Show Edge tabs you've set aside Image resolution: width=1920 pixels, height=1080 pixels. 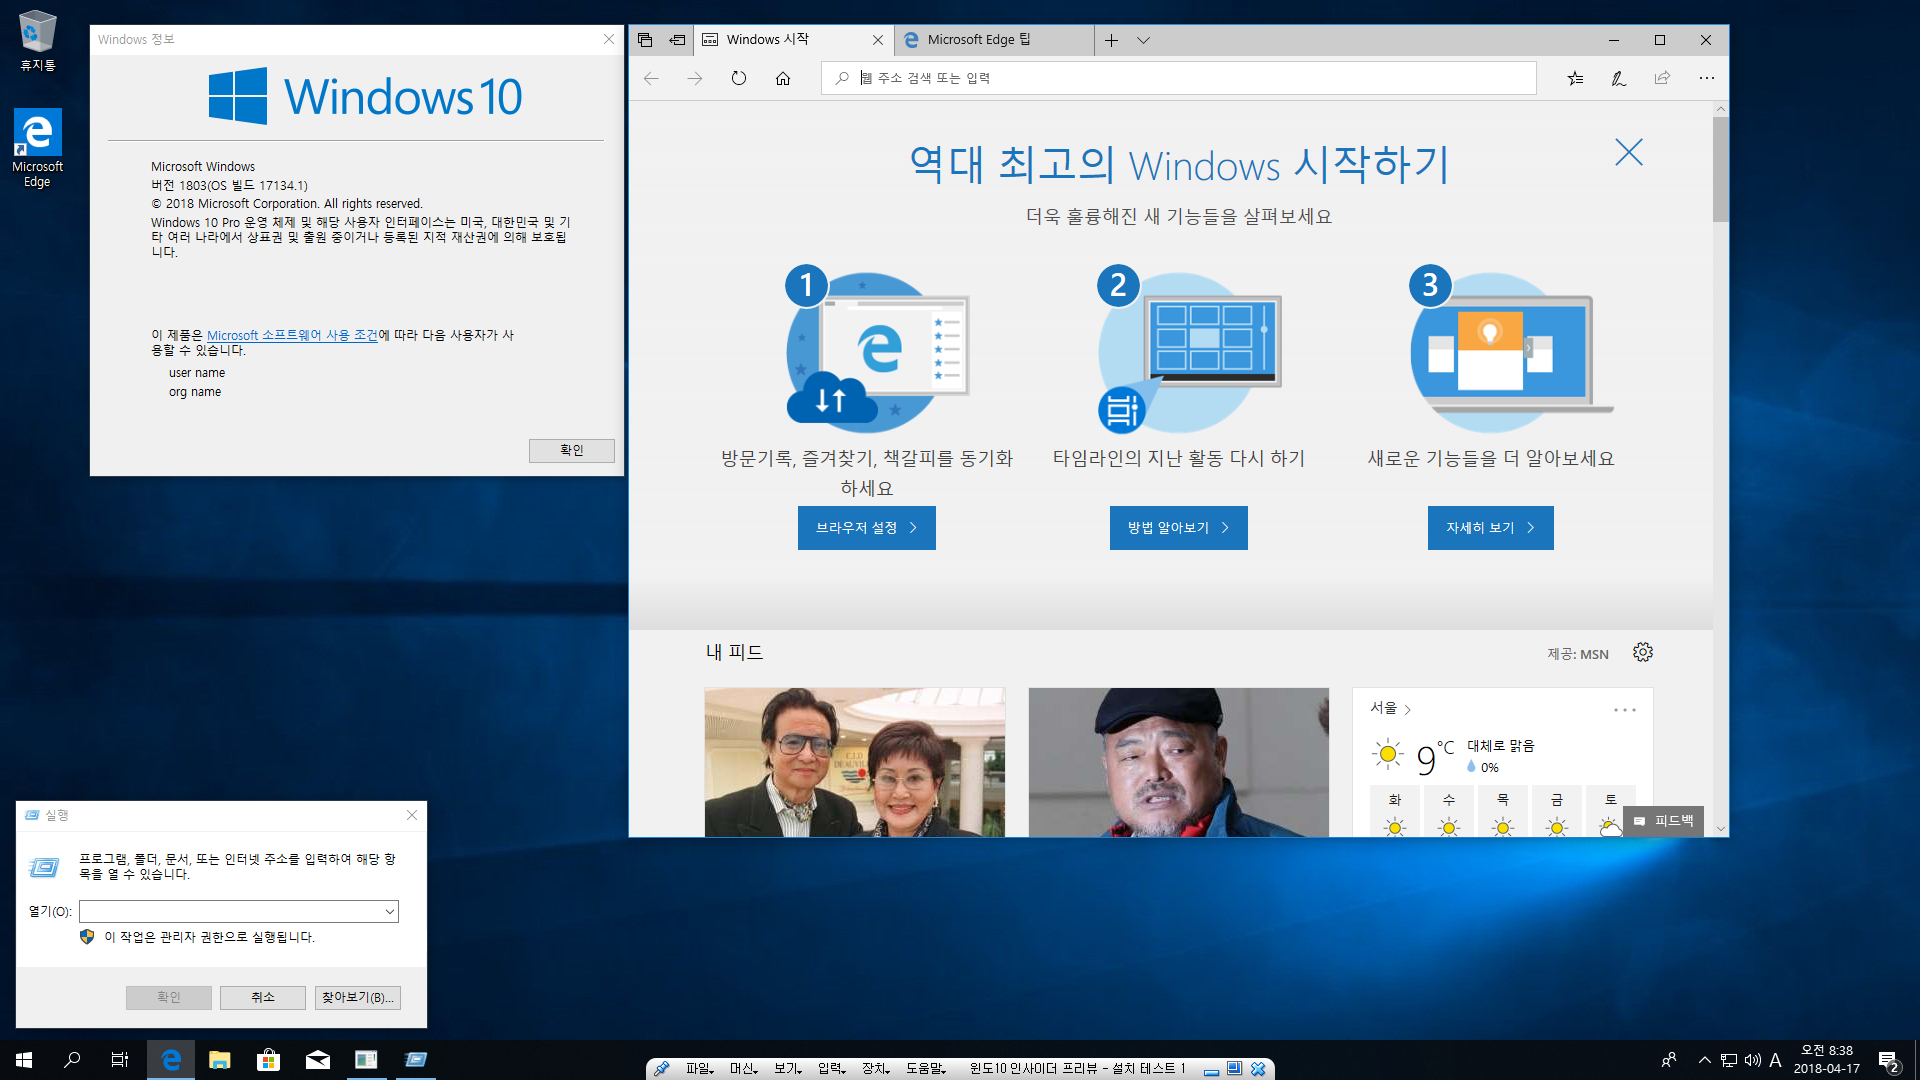click(645, 40)
